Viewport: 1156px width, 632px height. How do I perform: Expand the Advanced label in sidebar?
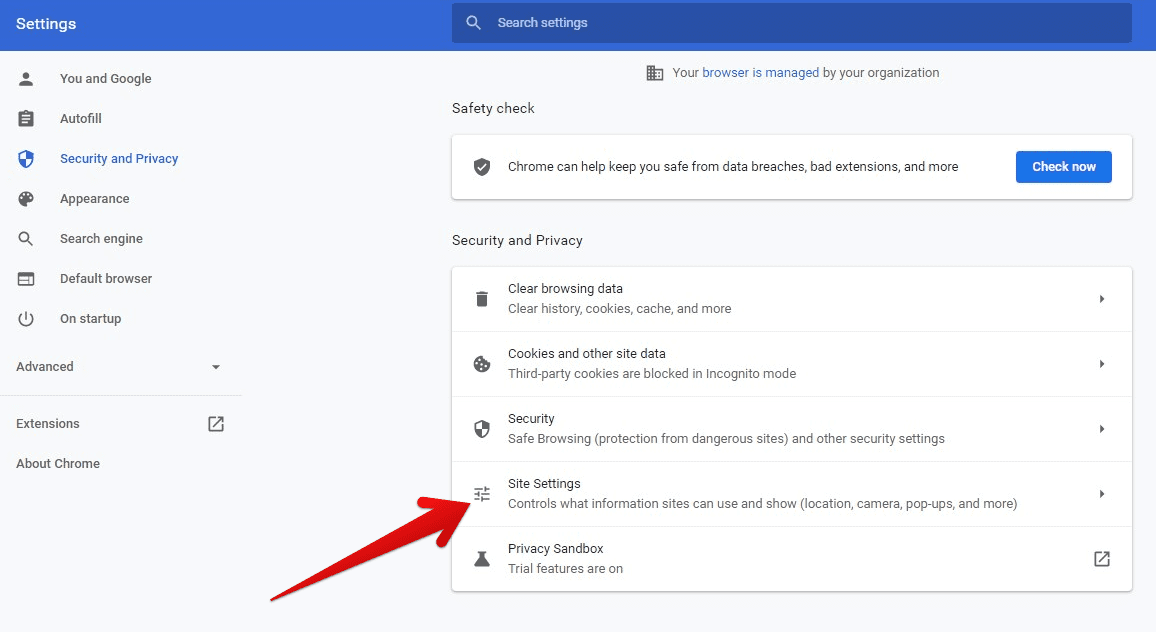coord(44,367)
